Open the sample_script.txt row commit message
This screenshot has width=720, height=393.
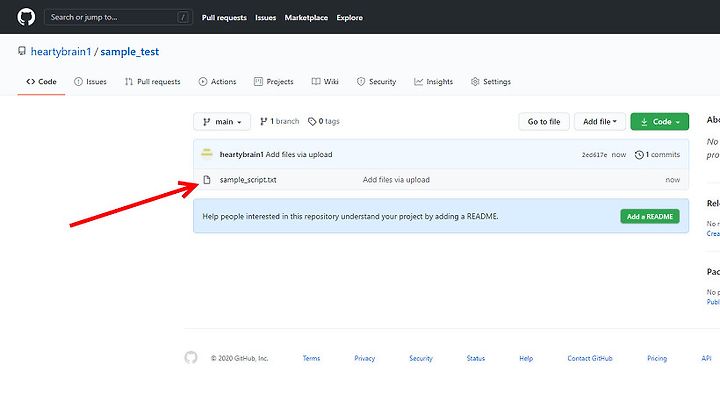(x=396, y=180)
